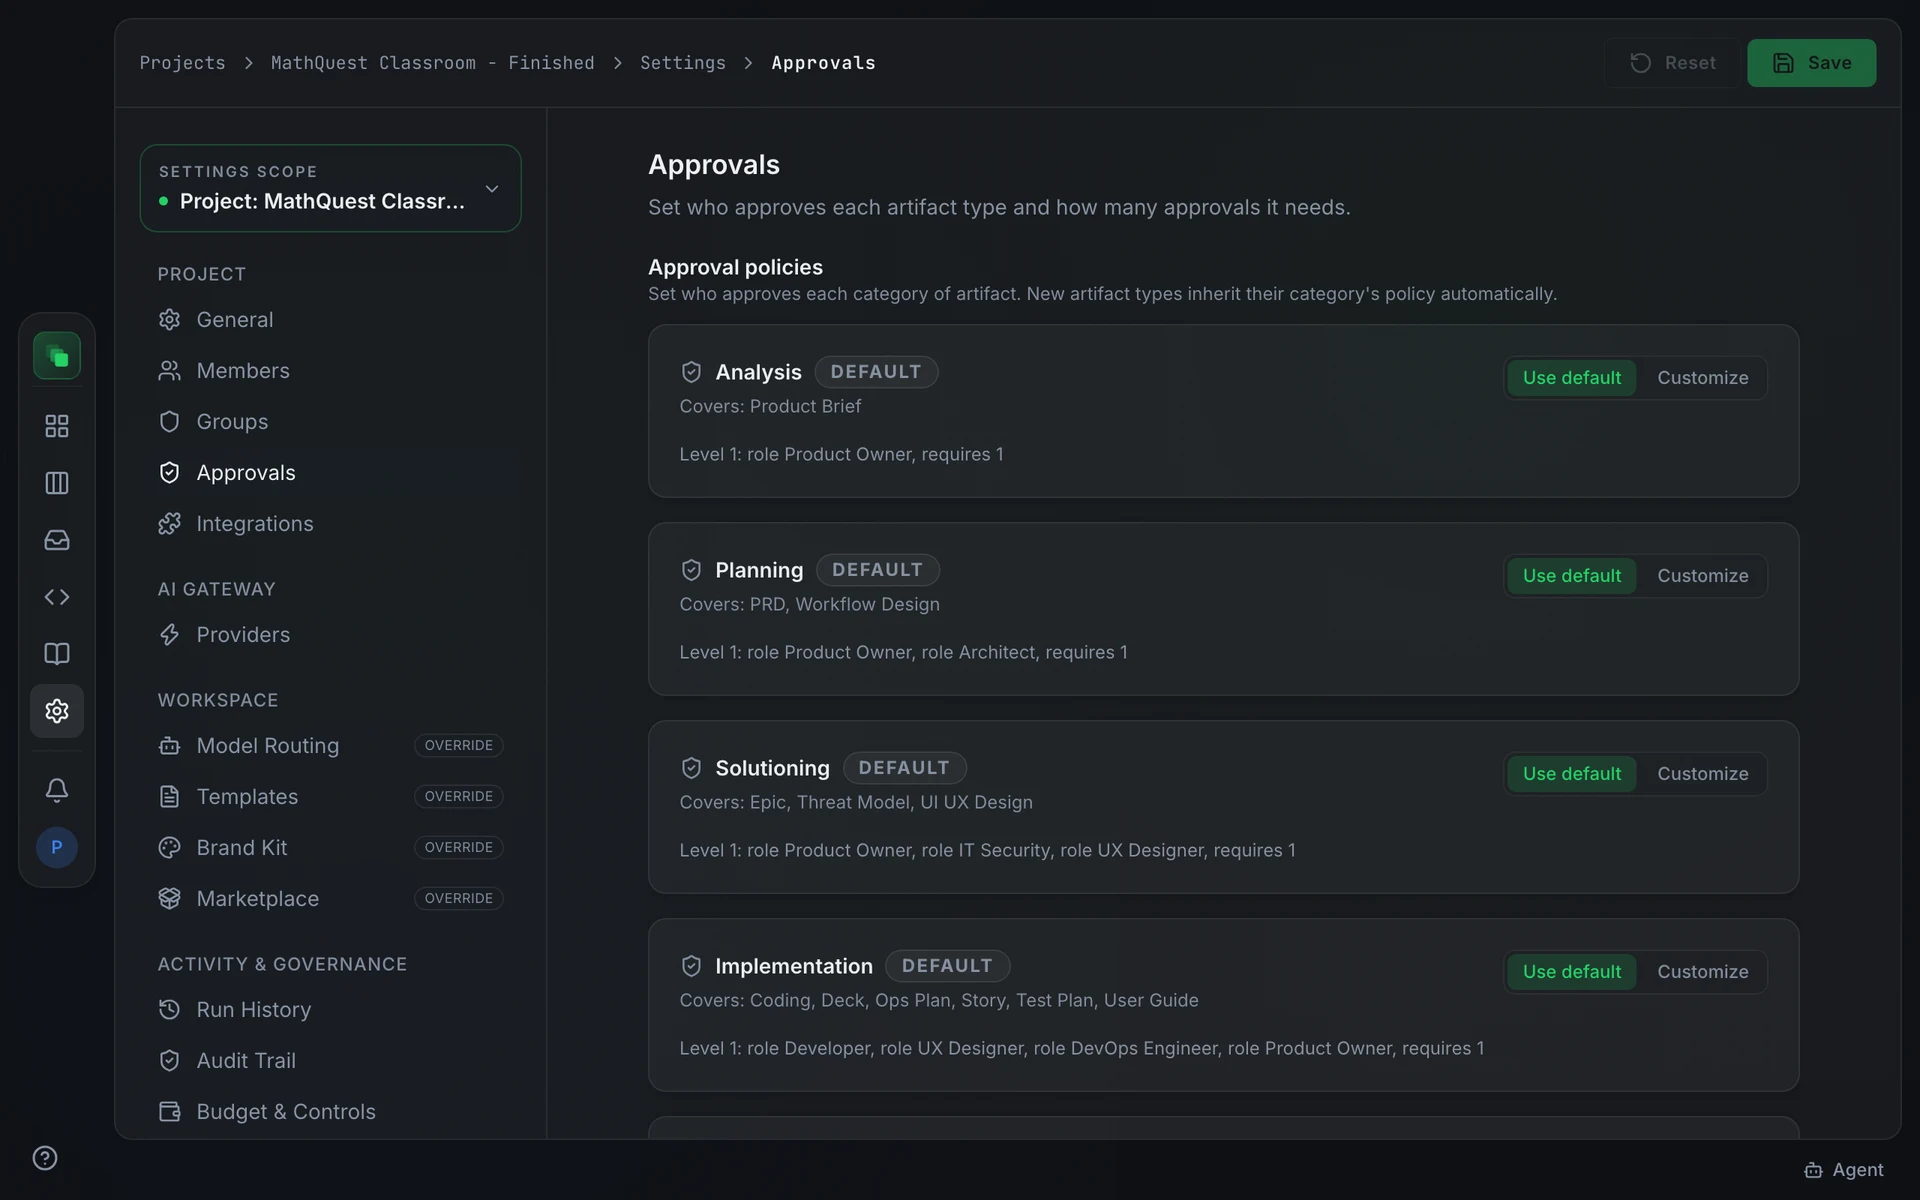
Task: Select Use default for Implementation policy
Action: coord(1571,971)
